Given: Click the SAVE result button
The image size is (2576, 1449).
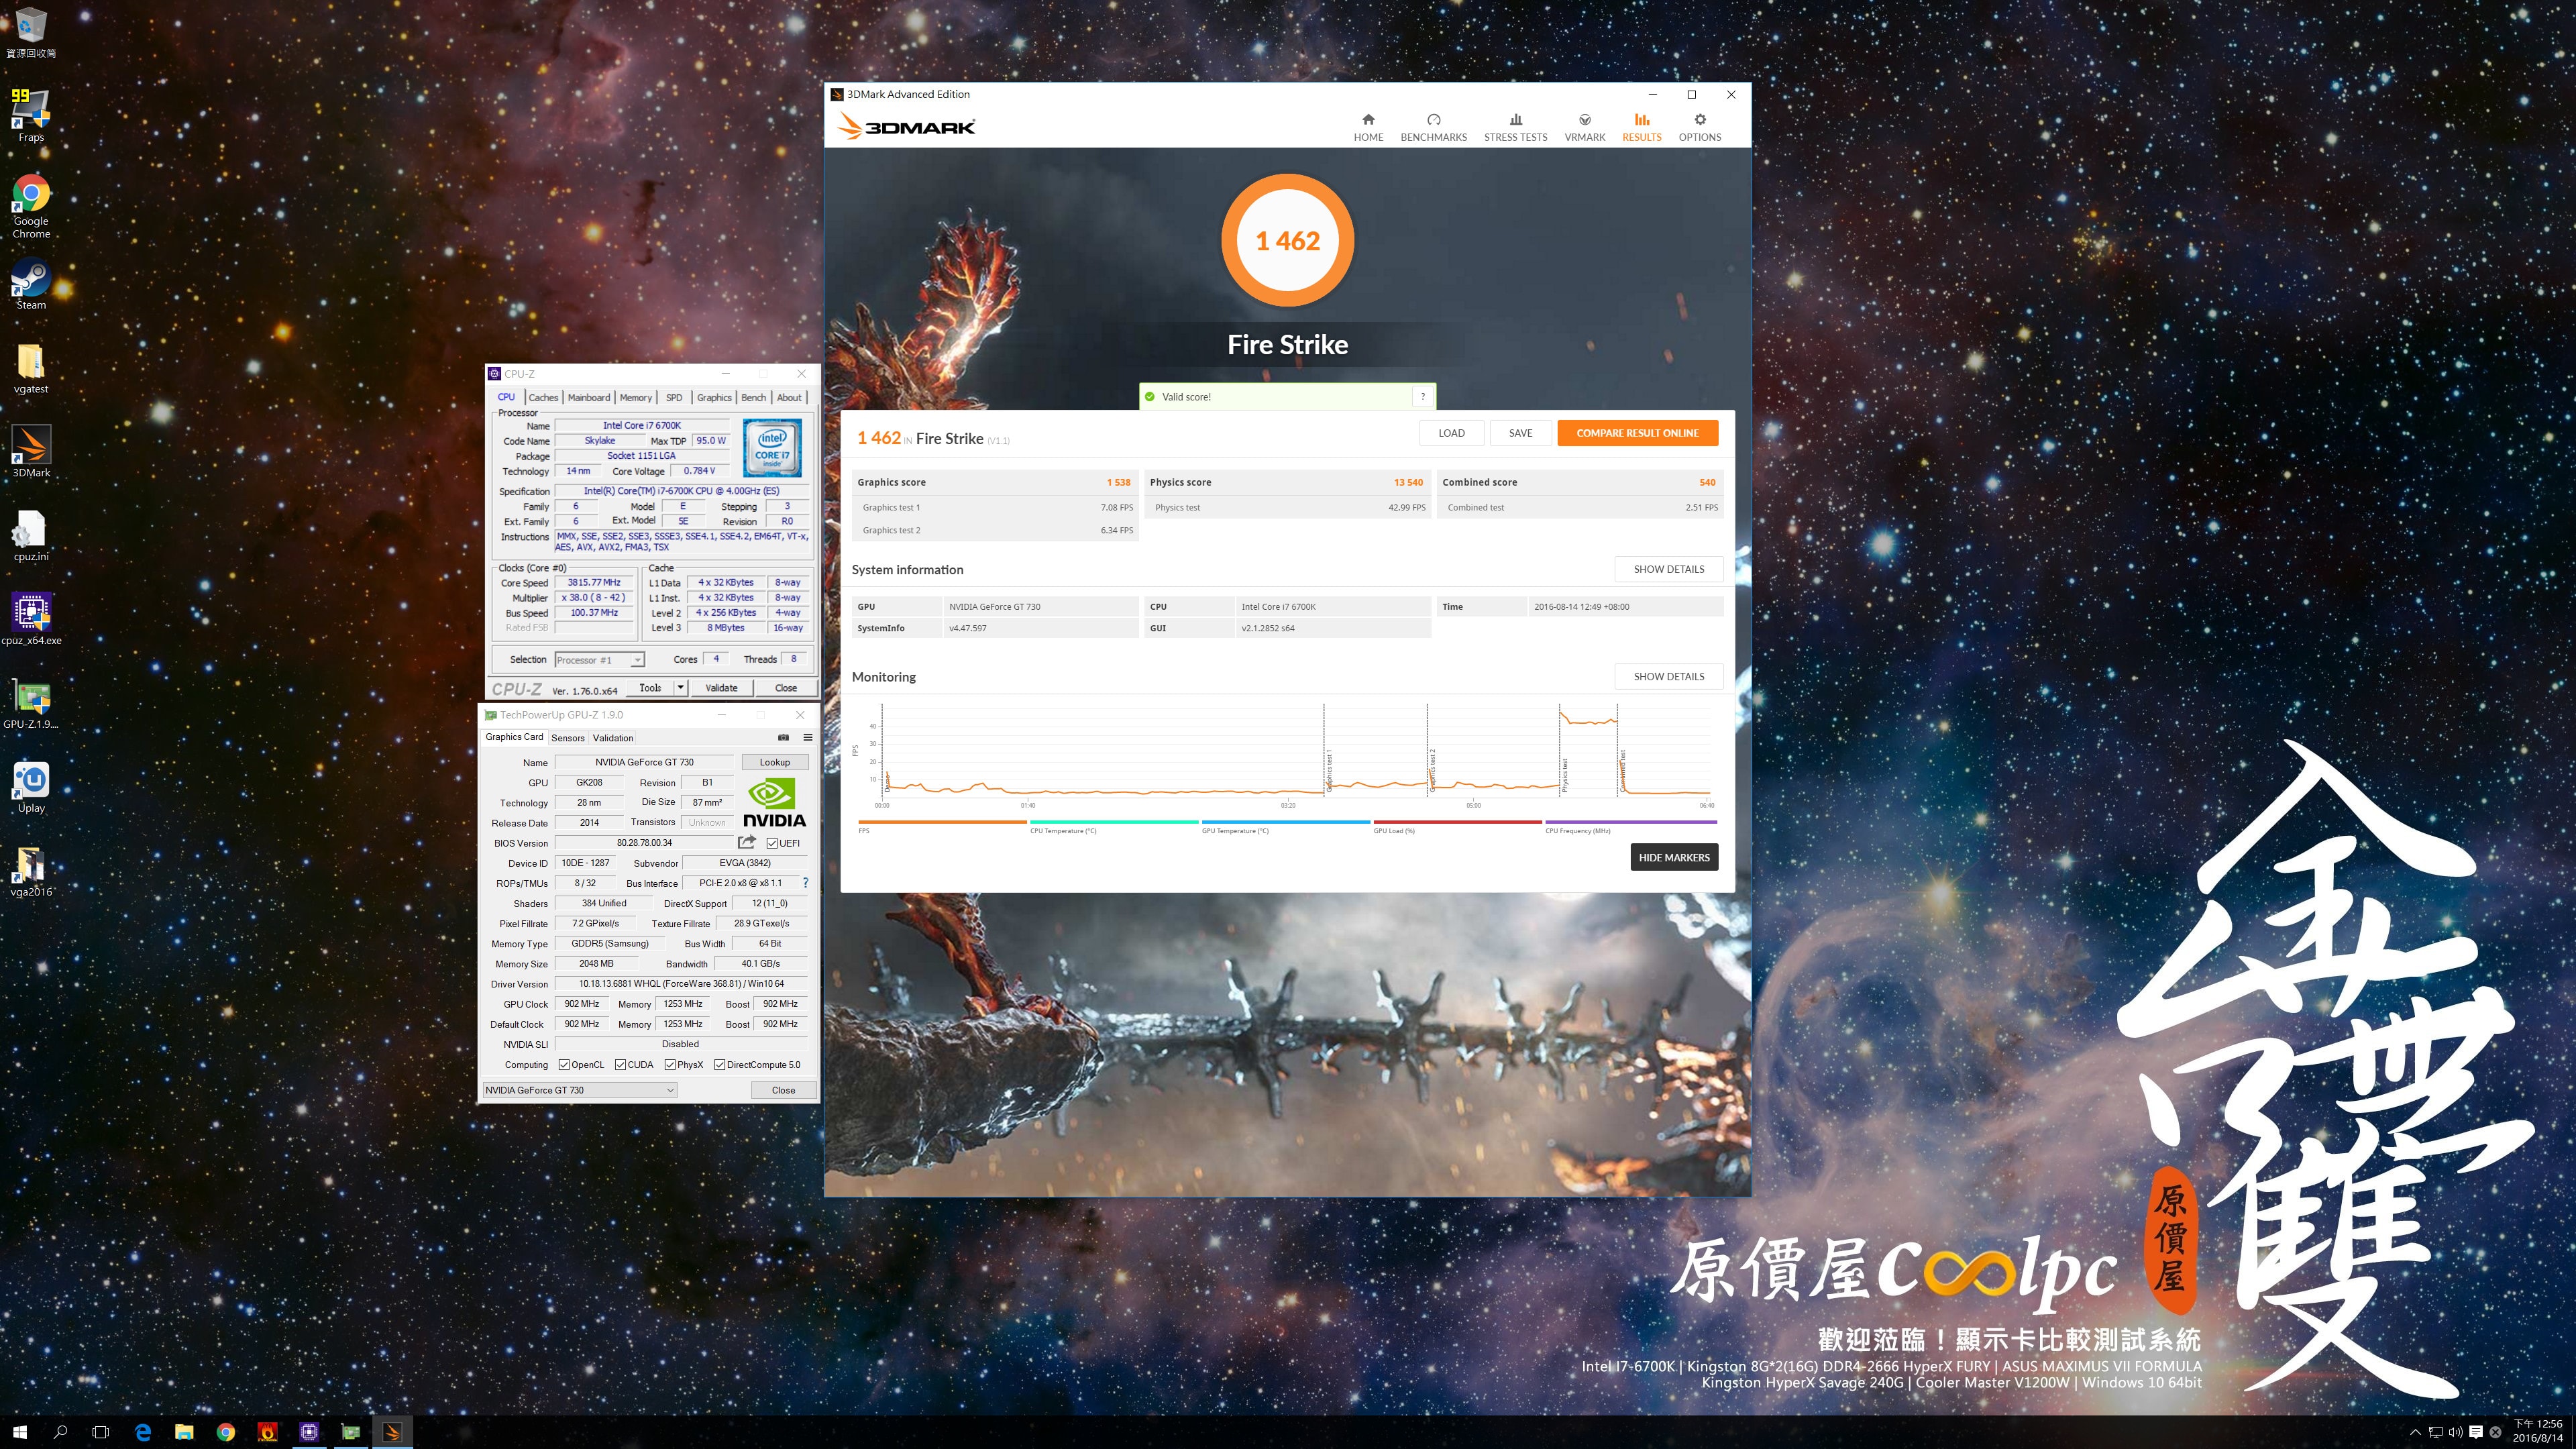Looking at the screenshot, I should pyautogui.click(x=1520, y=433).
